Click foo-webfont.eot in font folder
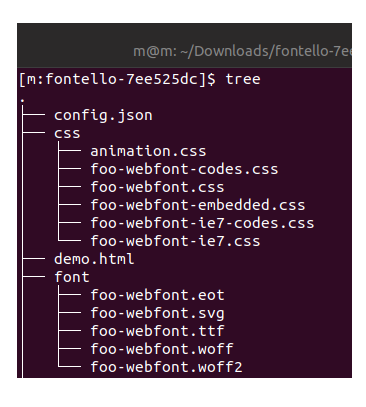The width and height of the screenshot is (366, 407). pyautogui.click(x=157, y=295)
